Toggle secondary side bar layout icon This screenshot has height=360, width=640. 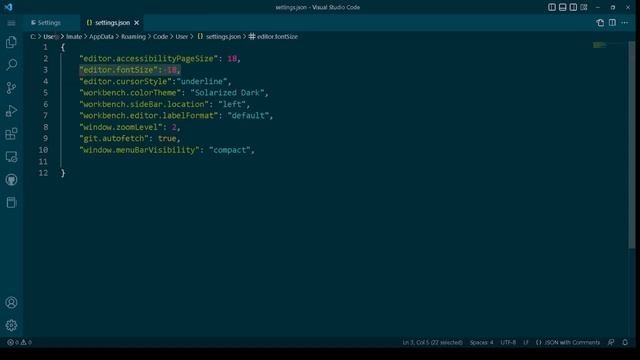[573, 7]
